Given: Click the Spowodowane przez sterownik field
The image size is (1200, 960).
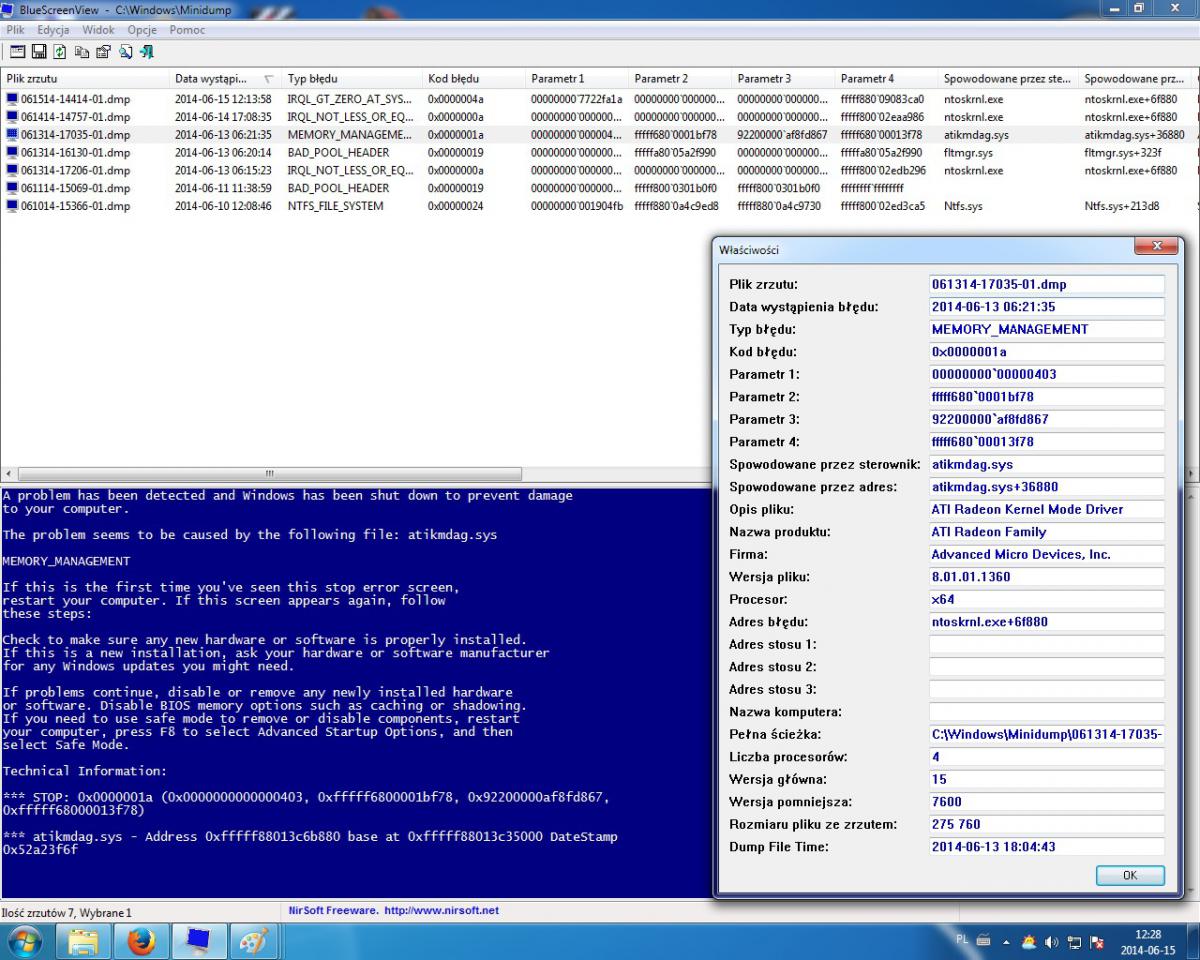Looking at the screenshot, I should [x=1047, y=464].
